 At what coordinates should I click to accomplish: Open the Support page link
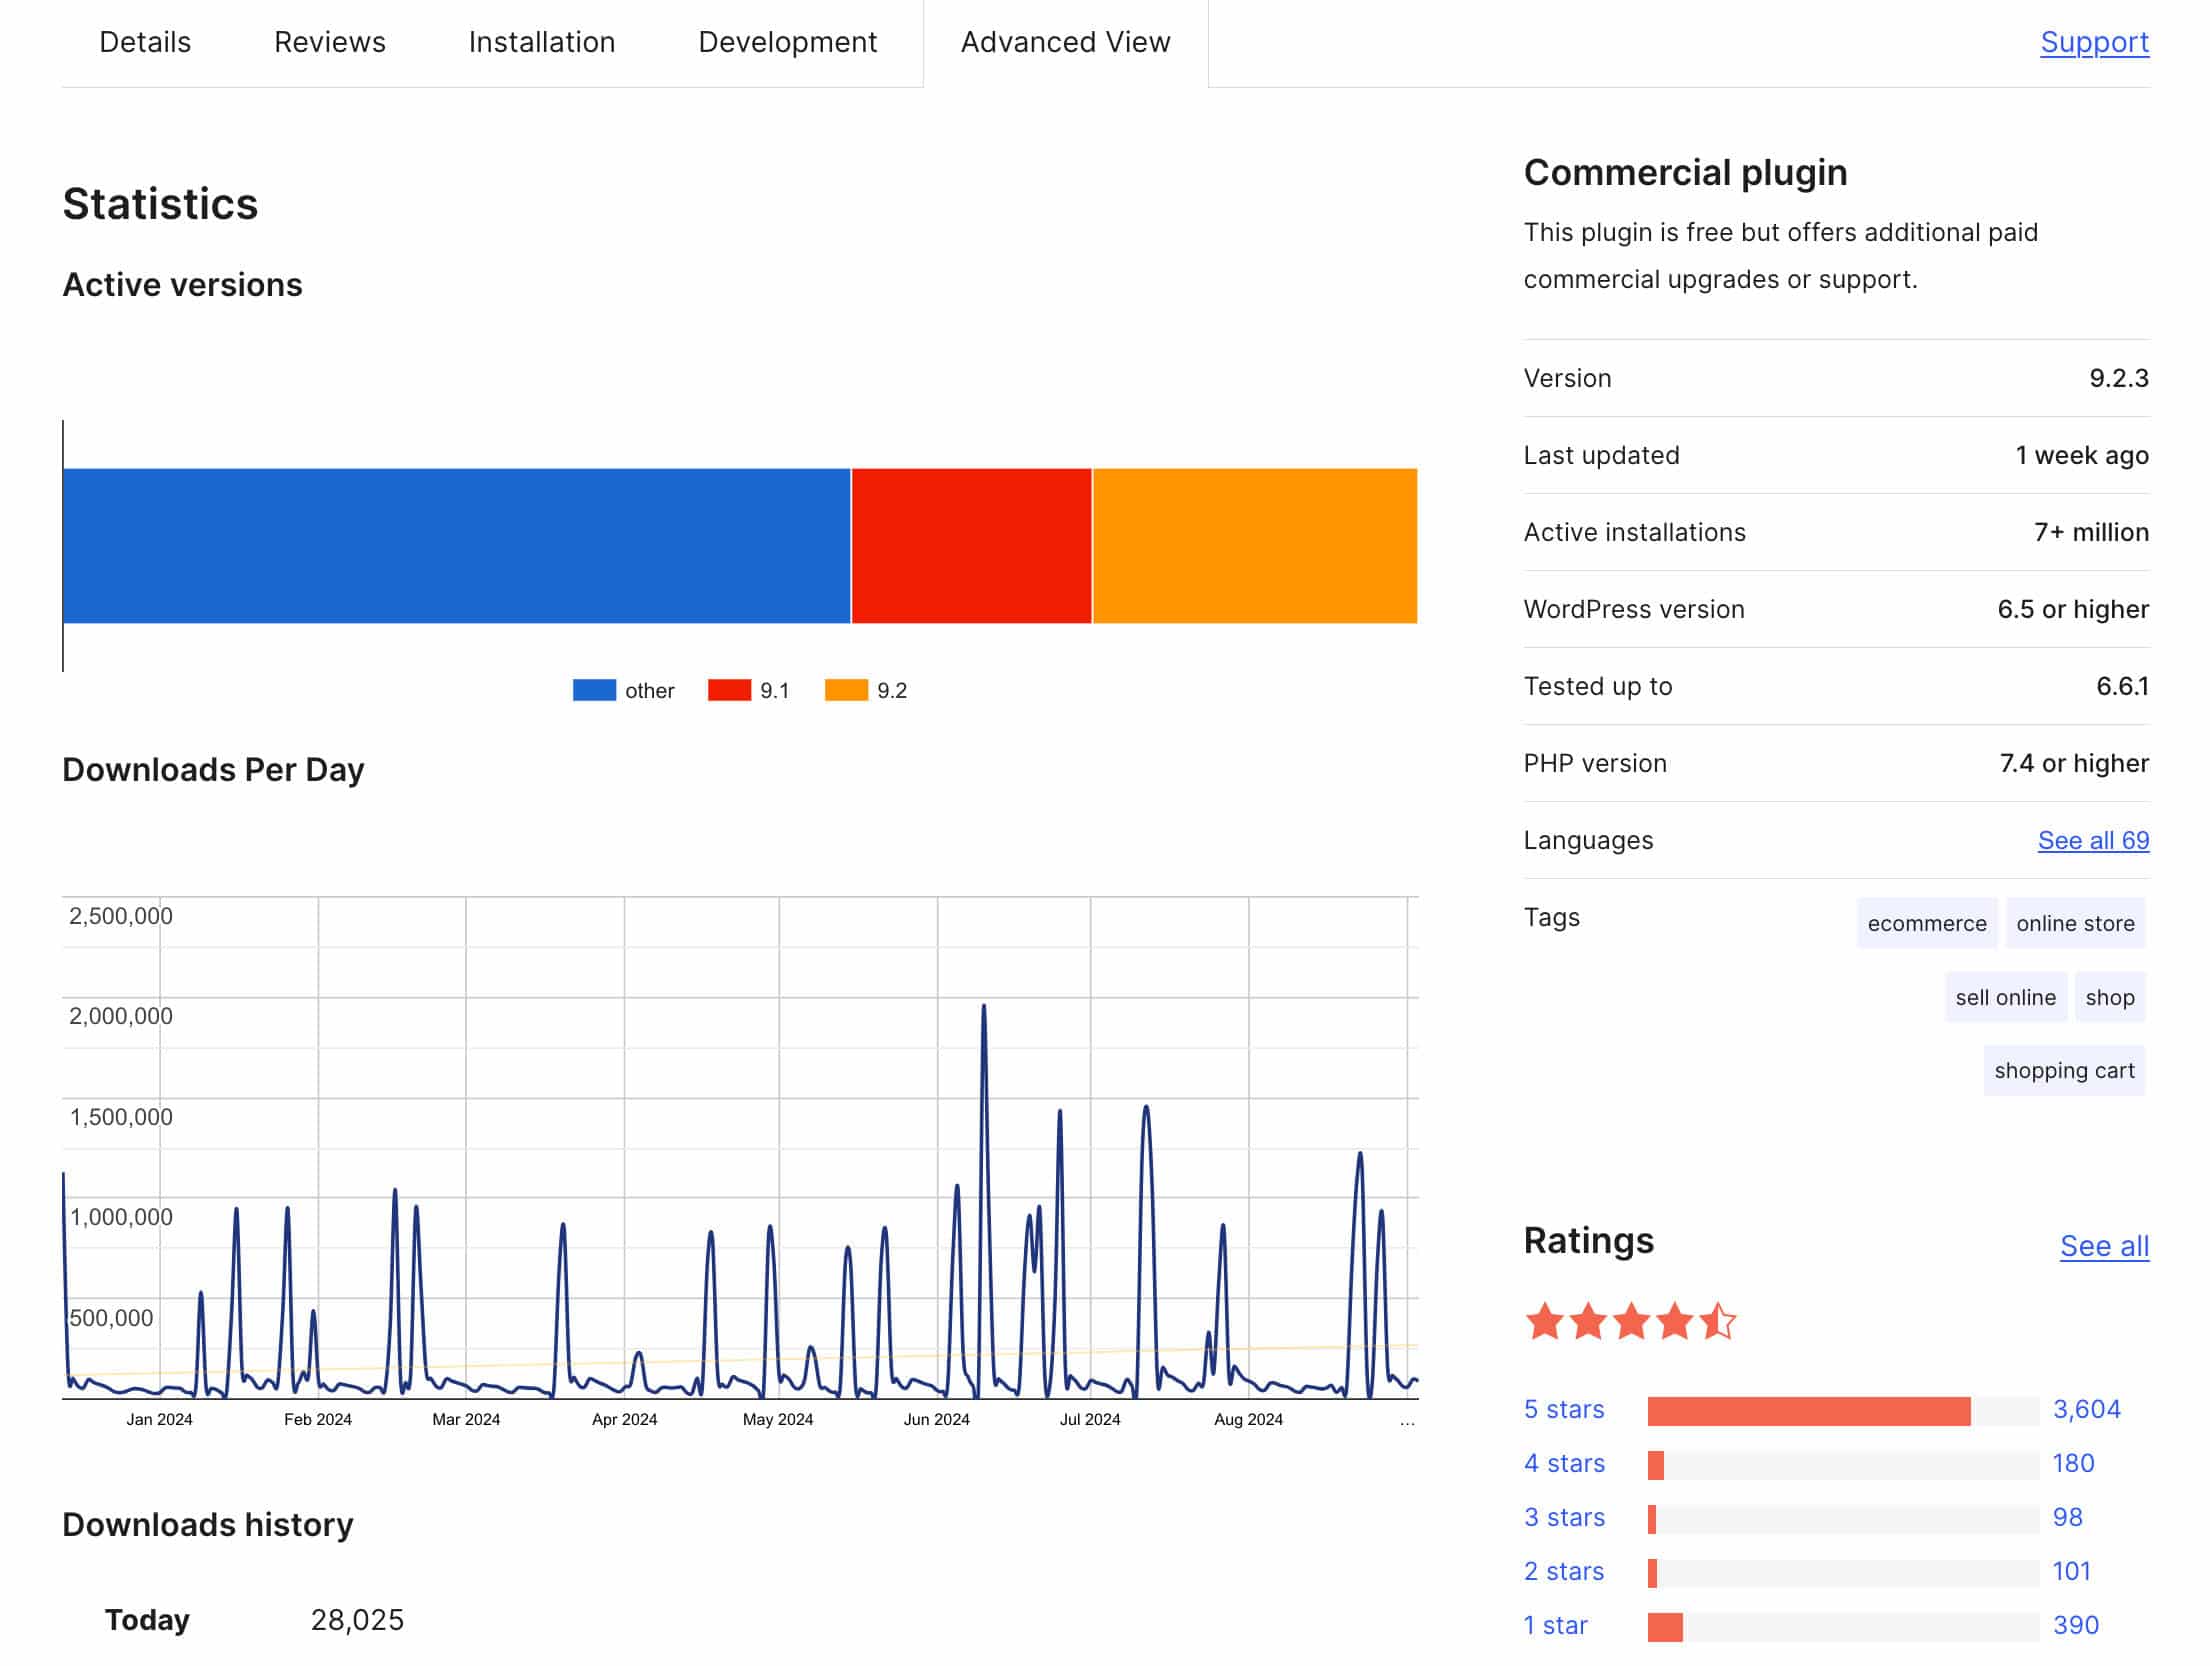[x=2094, y=42]
